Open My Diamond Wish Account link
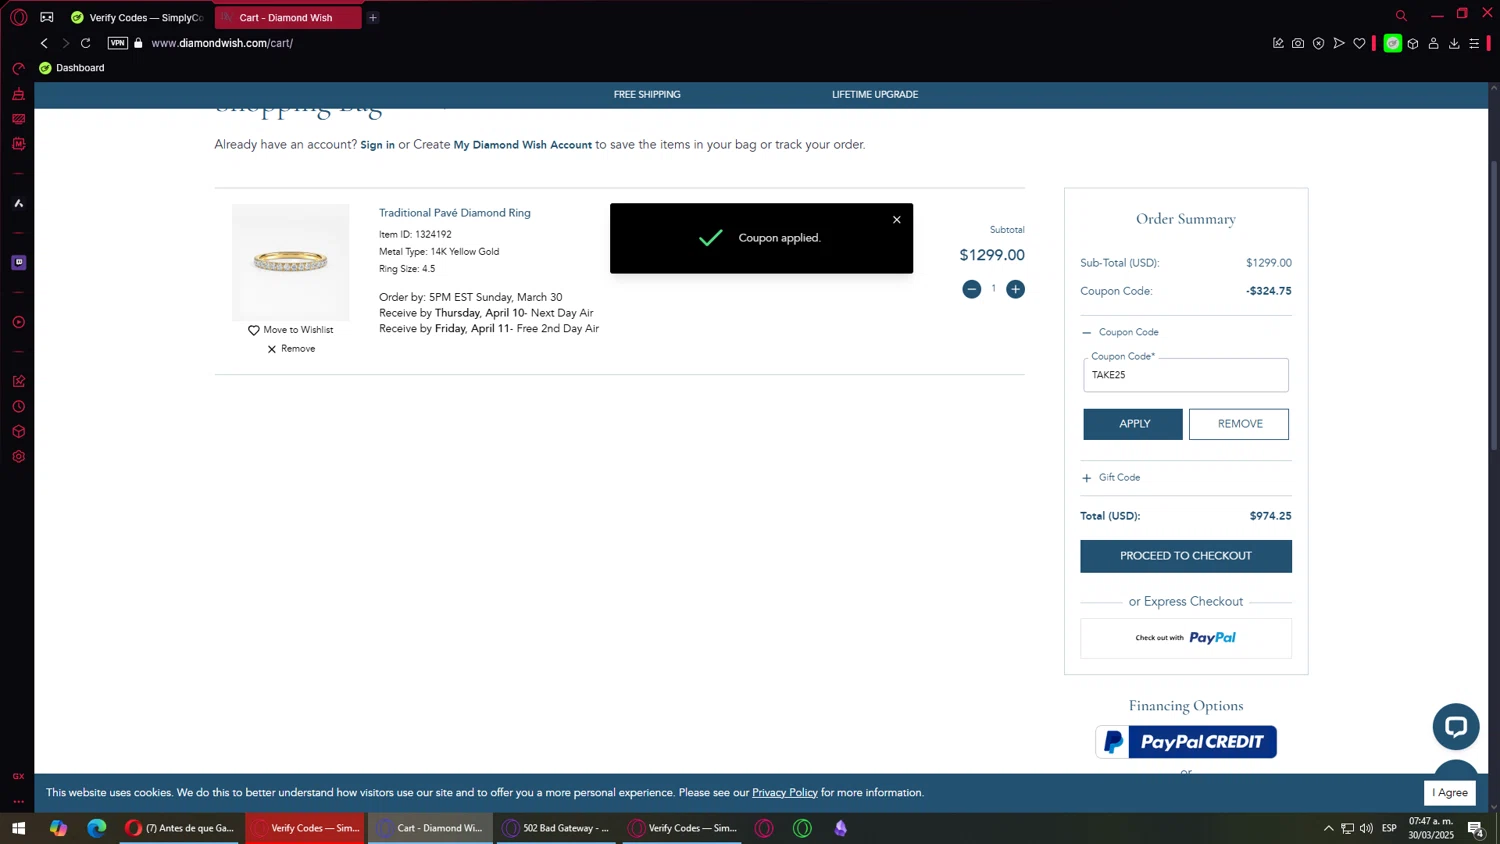Screen dimensions: 1500x844 pos(522,145)
